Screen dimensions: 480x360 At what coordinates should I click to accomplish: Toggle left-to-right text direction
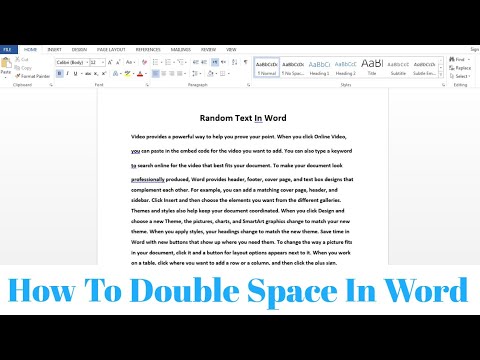pyautogui.click(x=215, y=62)
